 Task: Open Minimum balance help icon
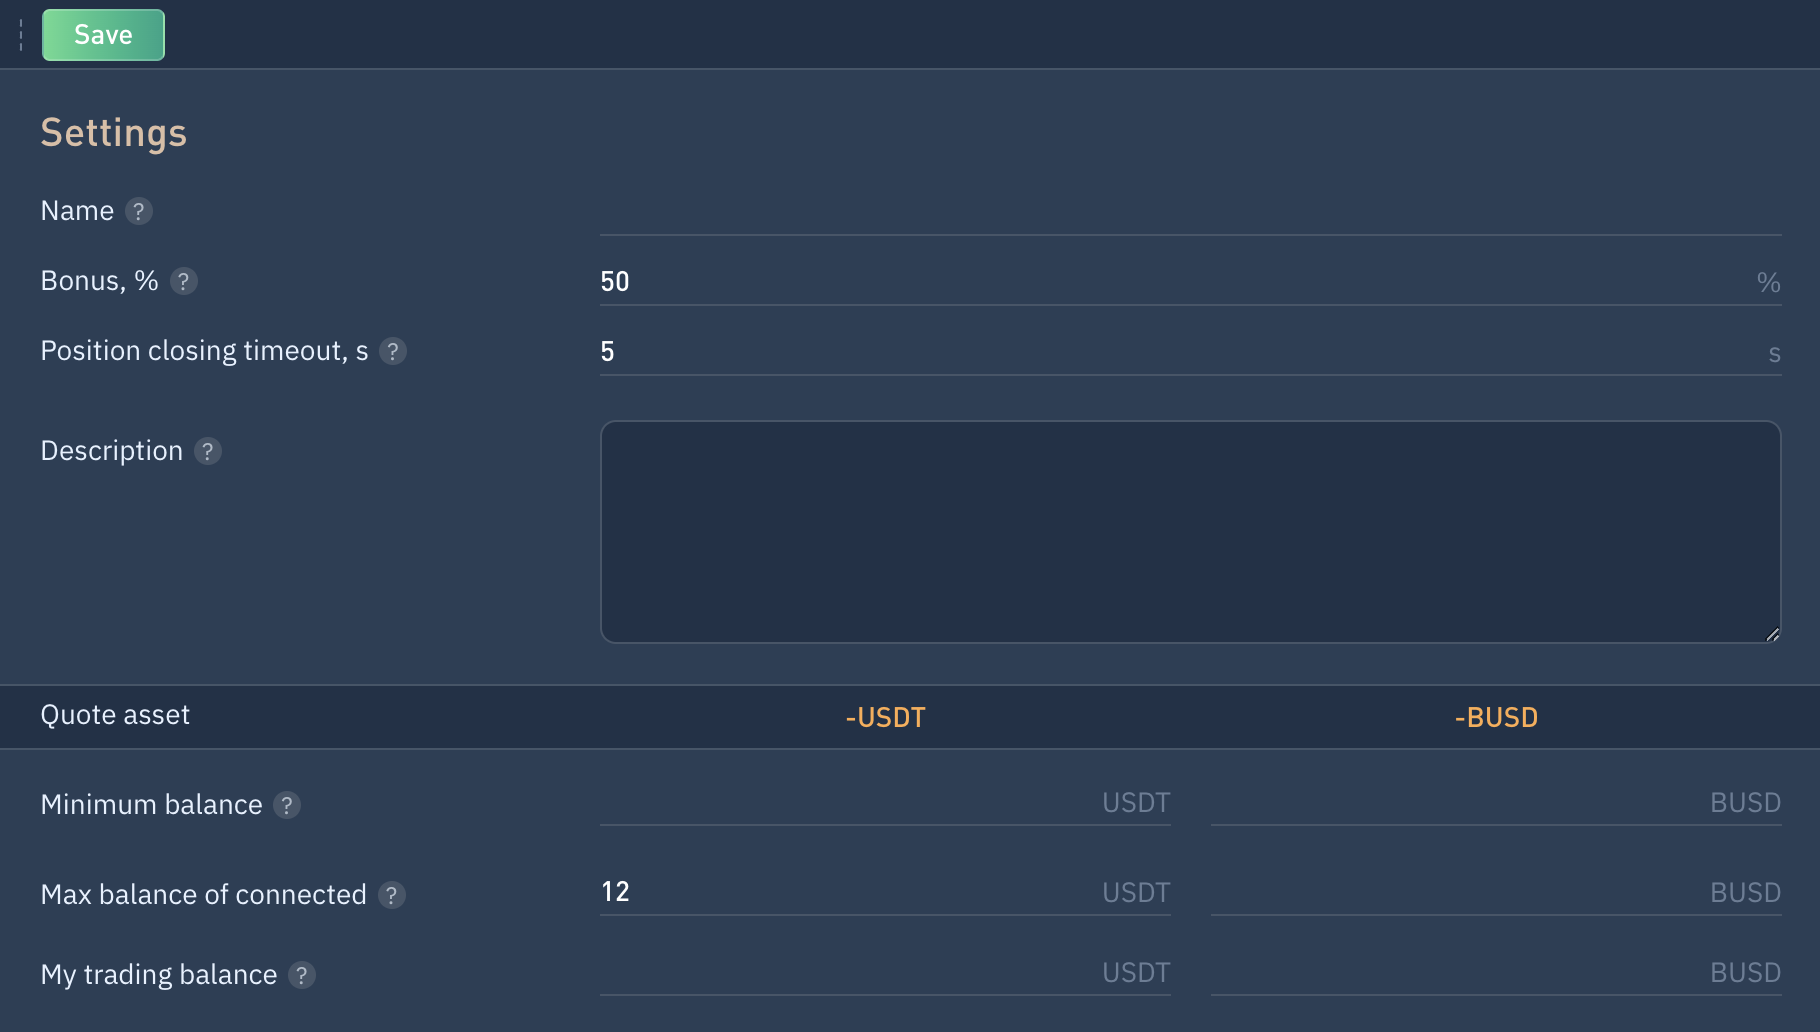pyautogui.click(x=287, y=805)
